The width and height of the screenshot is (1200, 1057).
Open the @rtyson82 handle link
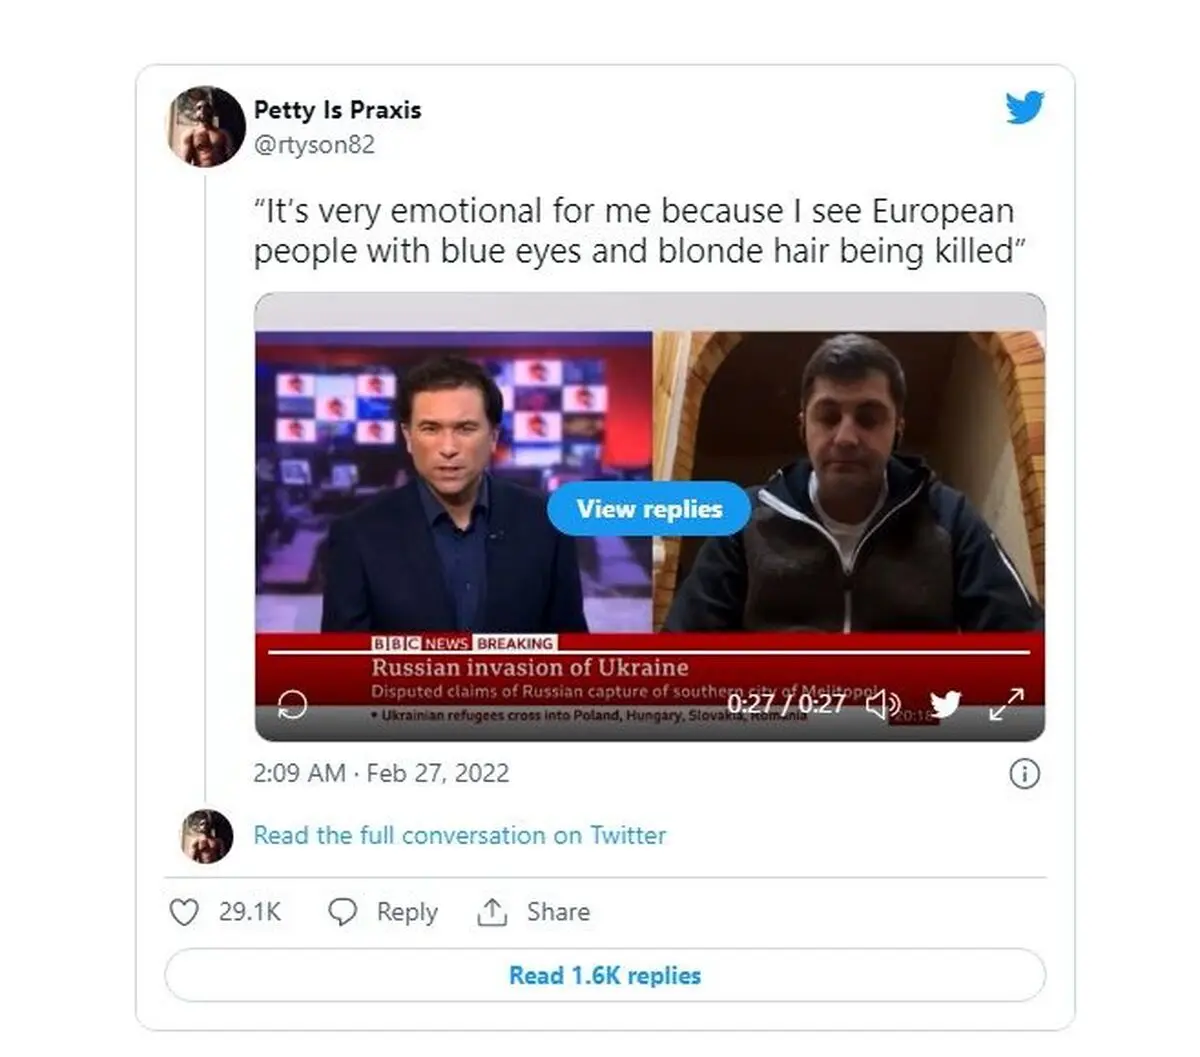point(314,144)
